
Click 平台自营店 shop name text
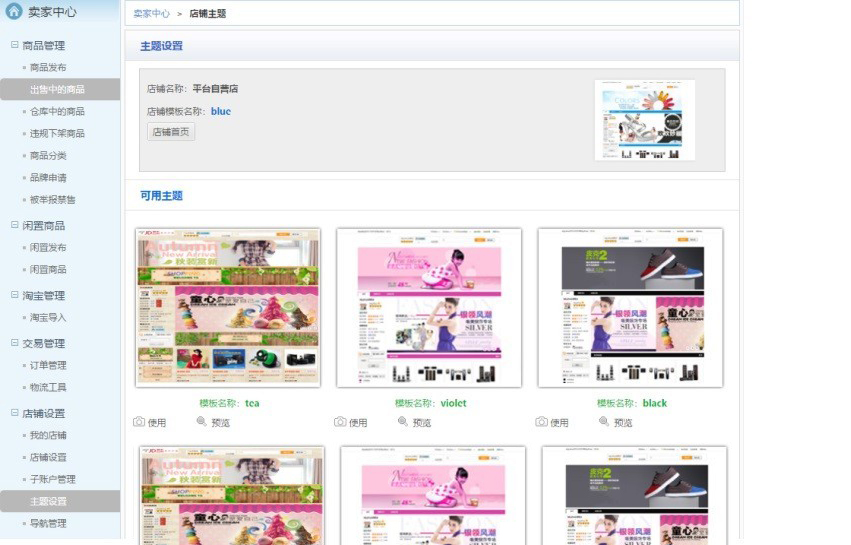click(215, 88)
